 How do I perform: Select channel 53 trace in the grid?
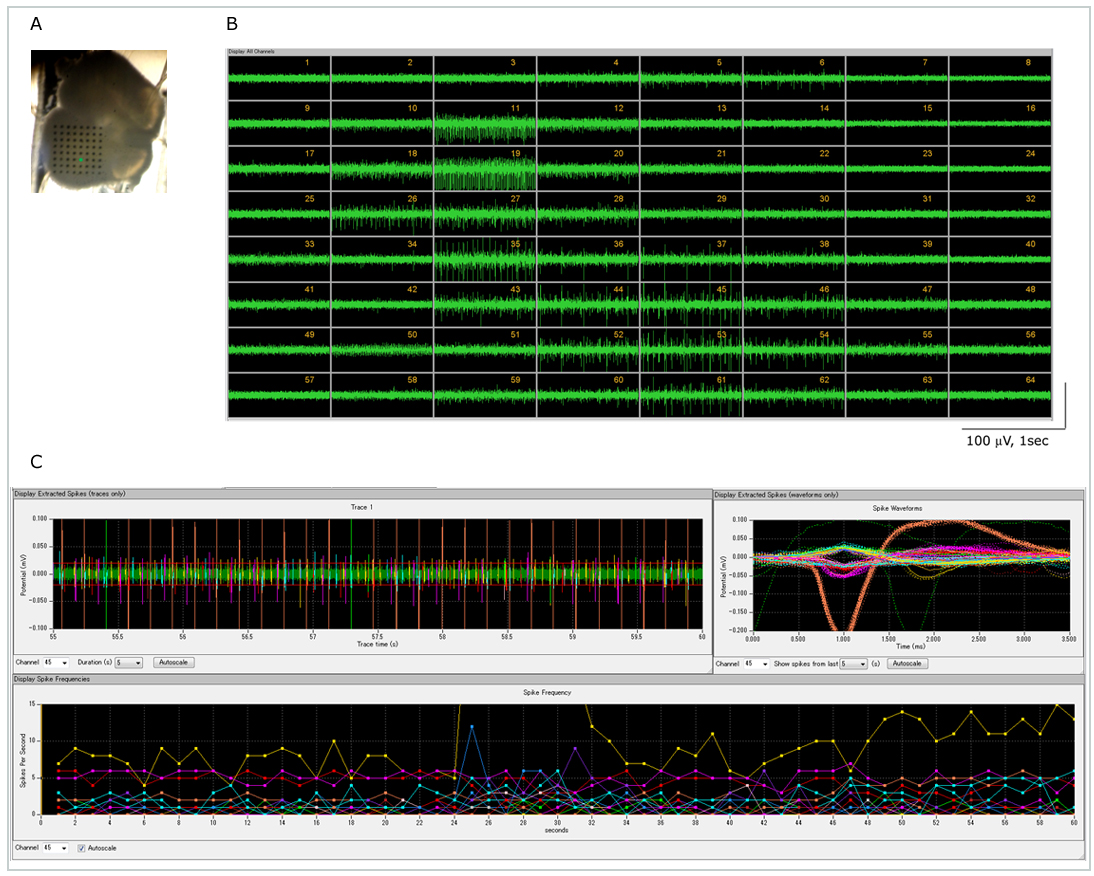pyautogui.click(x=691, y=350)
